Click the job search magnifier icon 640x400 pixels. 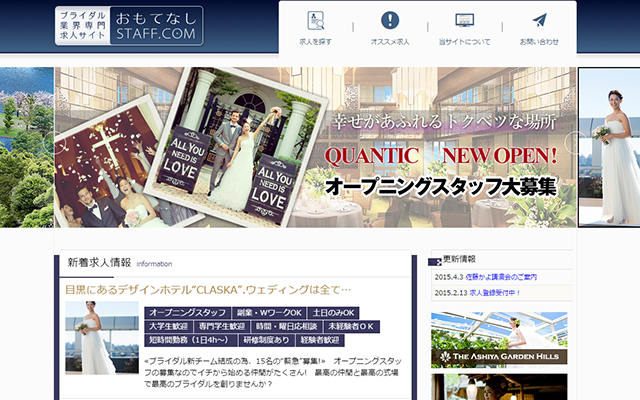coord(315,20)
